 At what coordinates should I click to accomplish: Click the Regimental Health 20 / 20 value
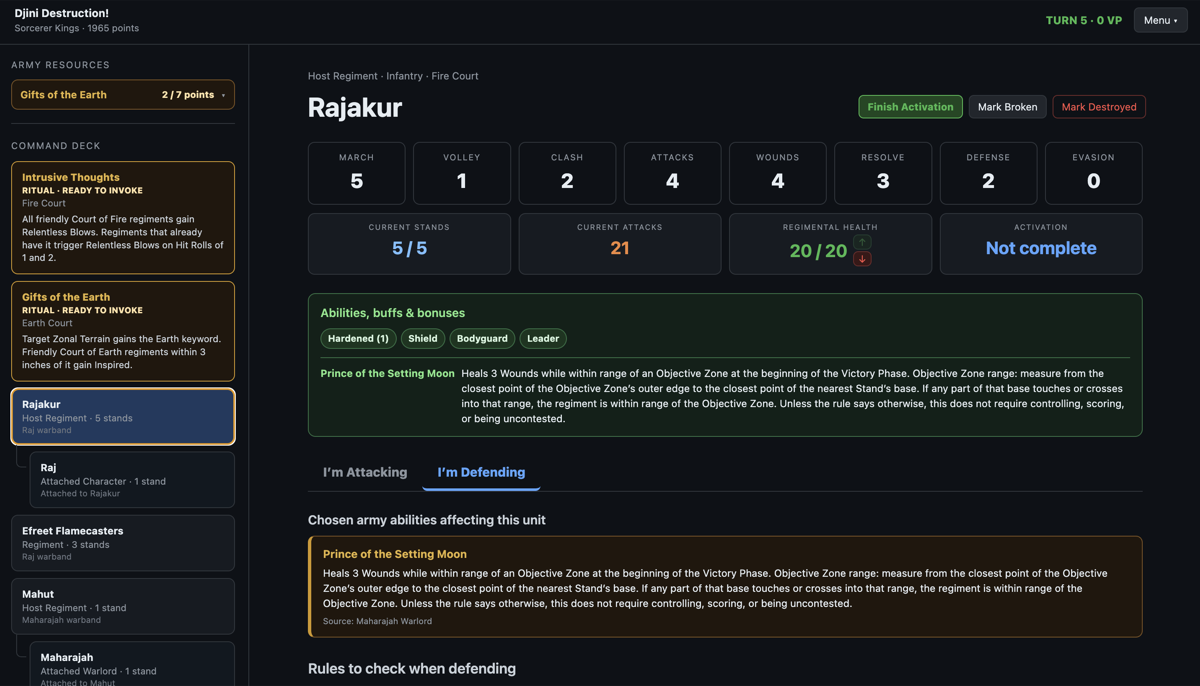point(818,251)
